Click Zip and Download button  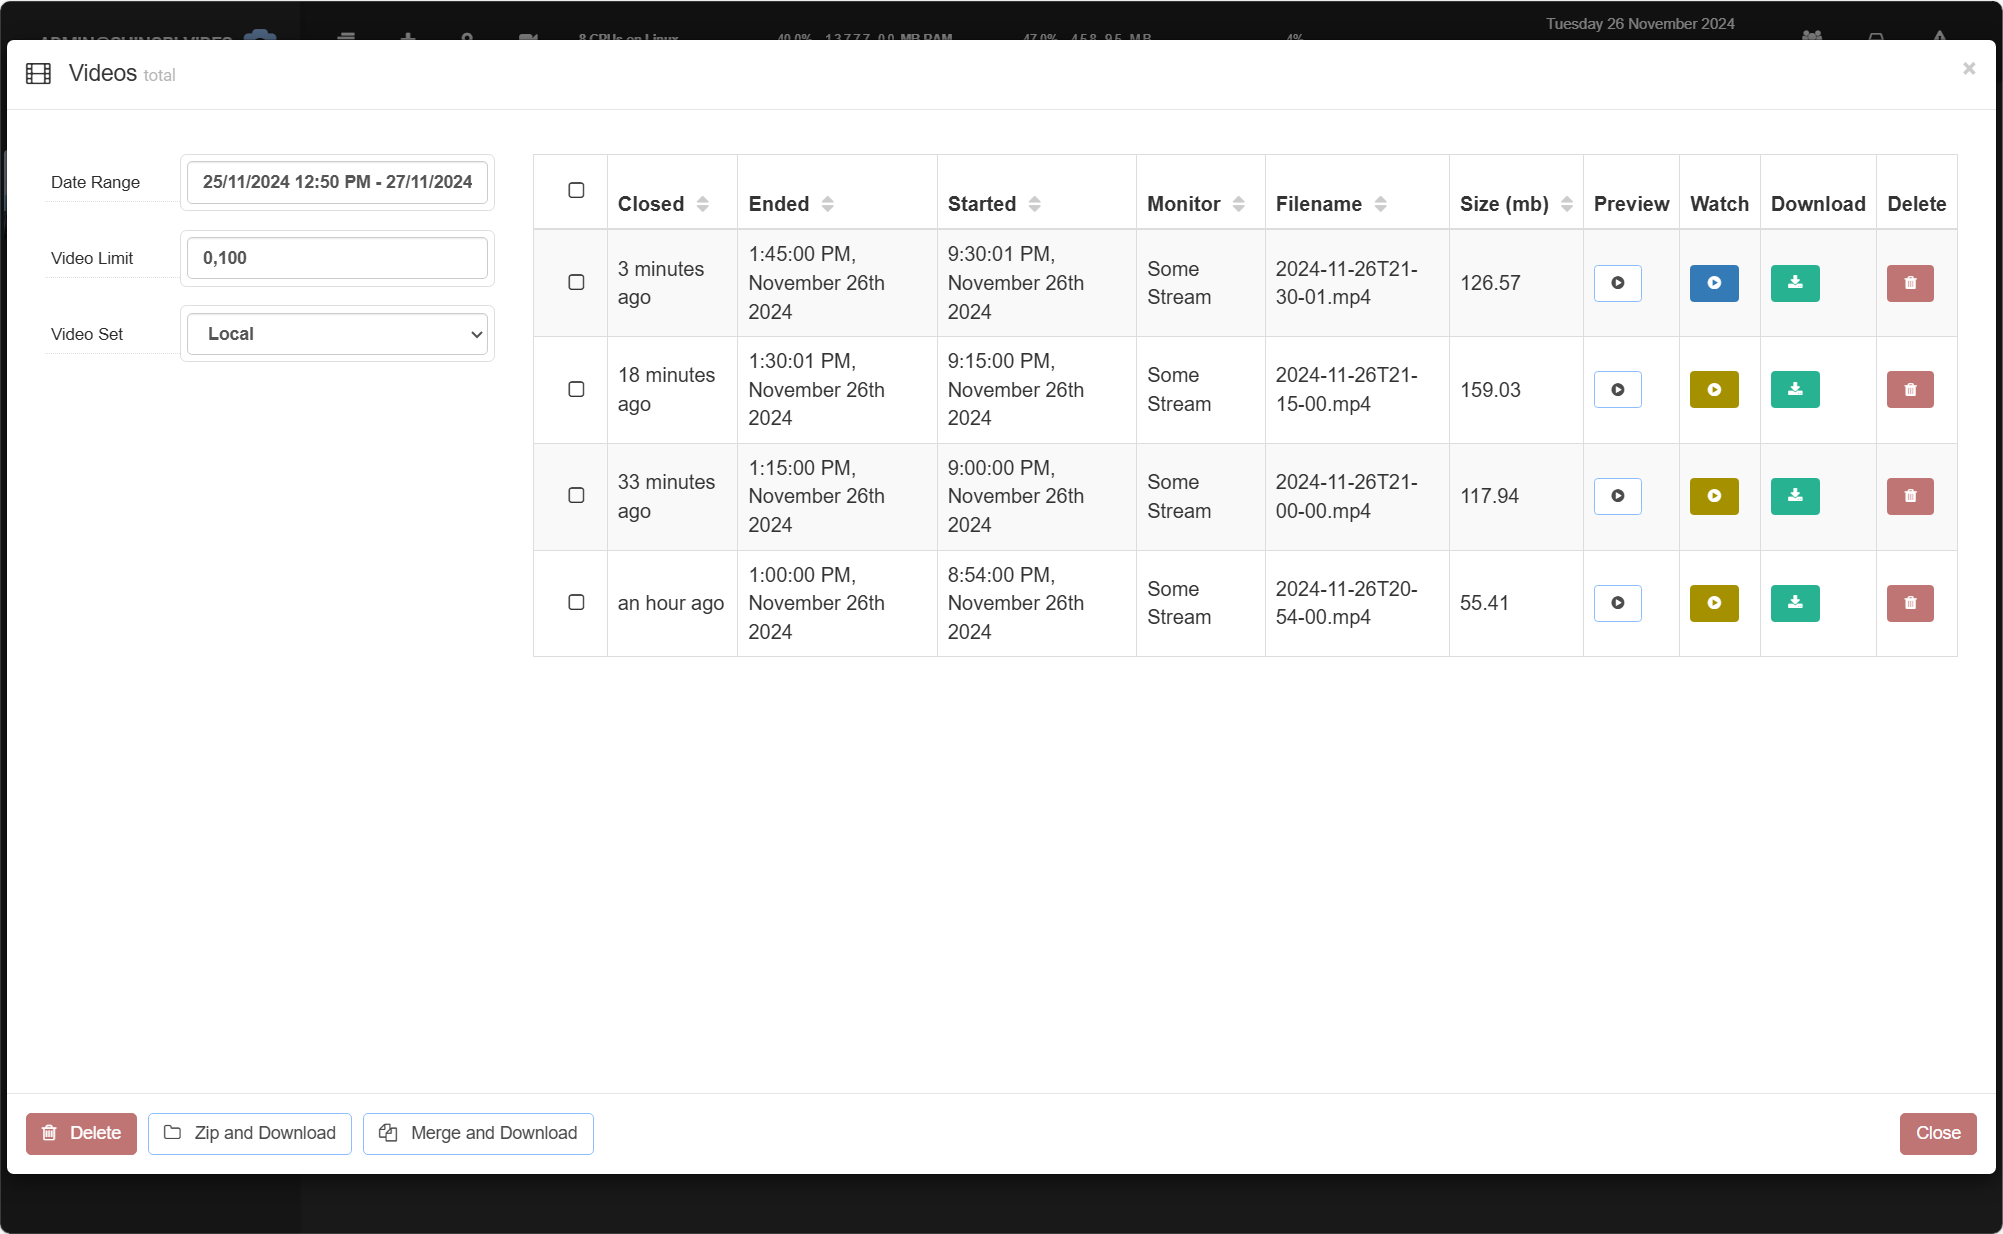click(250, 1133)
